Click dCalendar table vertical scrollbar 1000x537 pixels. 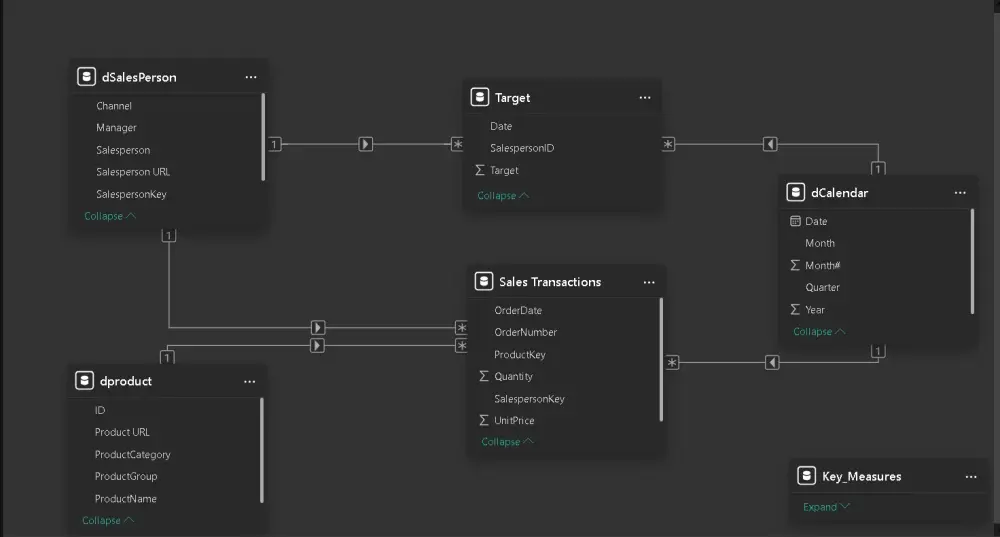tap(972, 261)
